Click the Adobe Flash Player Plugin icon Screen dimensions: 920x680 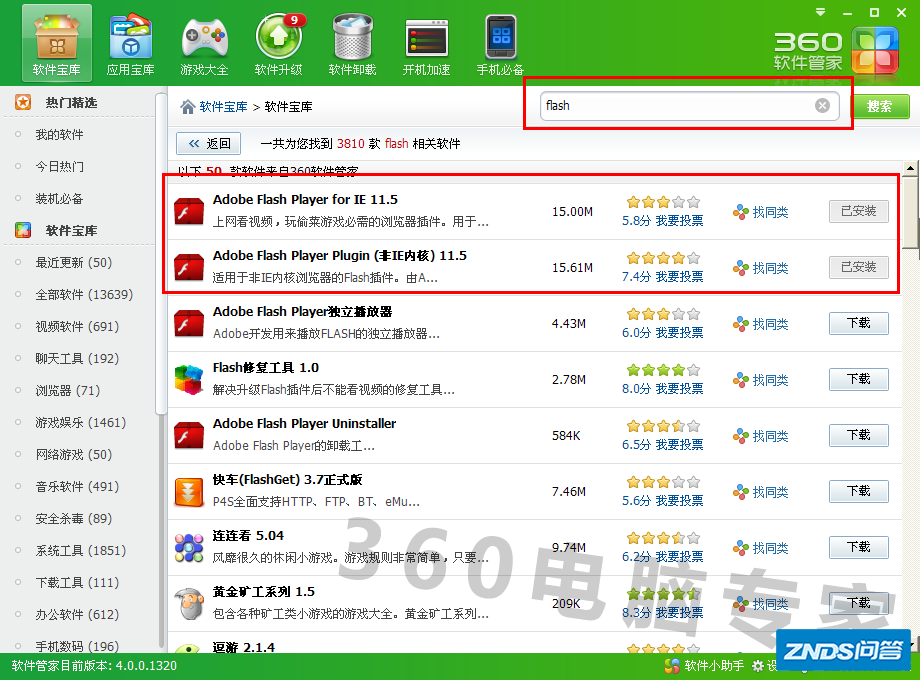click(x=189, y=268)
